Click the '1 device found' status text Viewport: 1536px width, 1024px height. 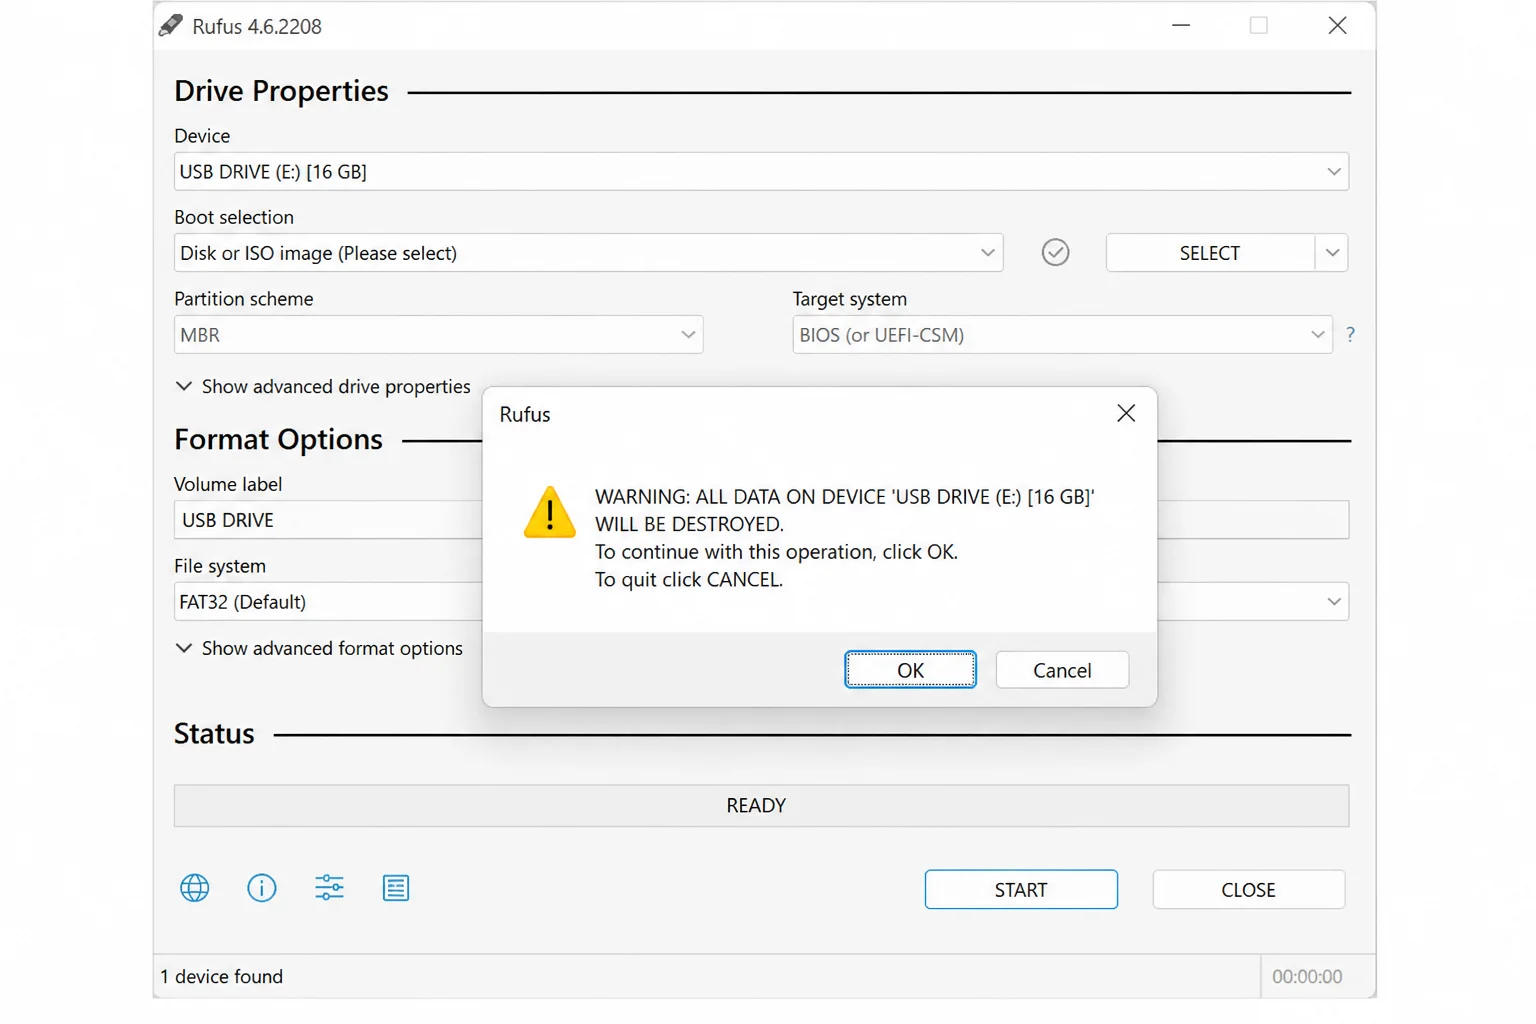222,977
